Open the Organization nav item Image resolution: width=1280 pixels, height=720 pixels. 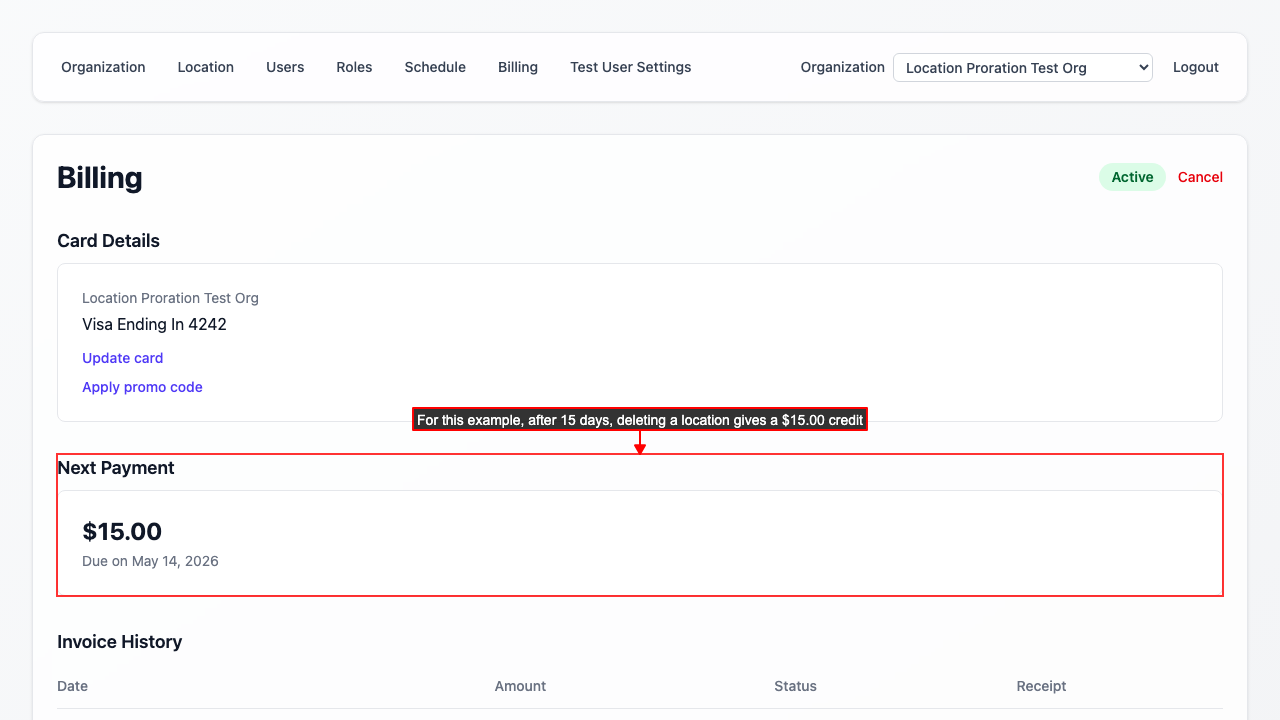click(103, 67)
